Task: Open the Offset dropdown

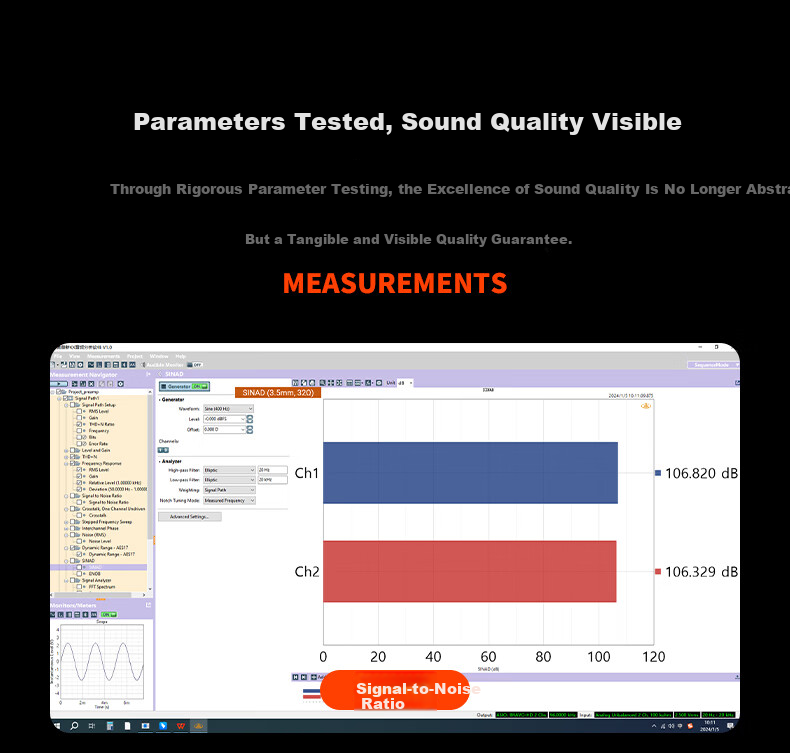Action: point(224,430)
